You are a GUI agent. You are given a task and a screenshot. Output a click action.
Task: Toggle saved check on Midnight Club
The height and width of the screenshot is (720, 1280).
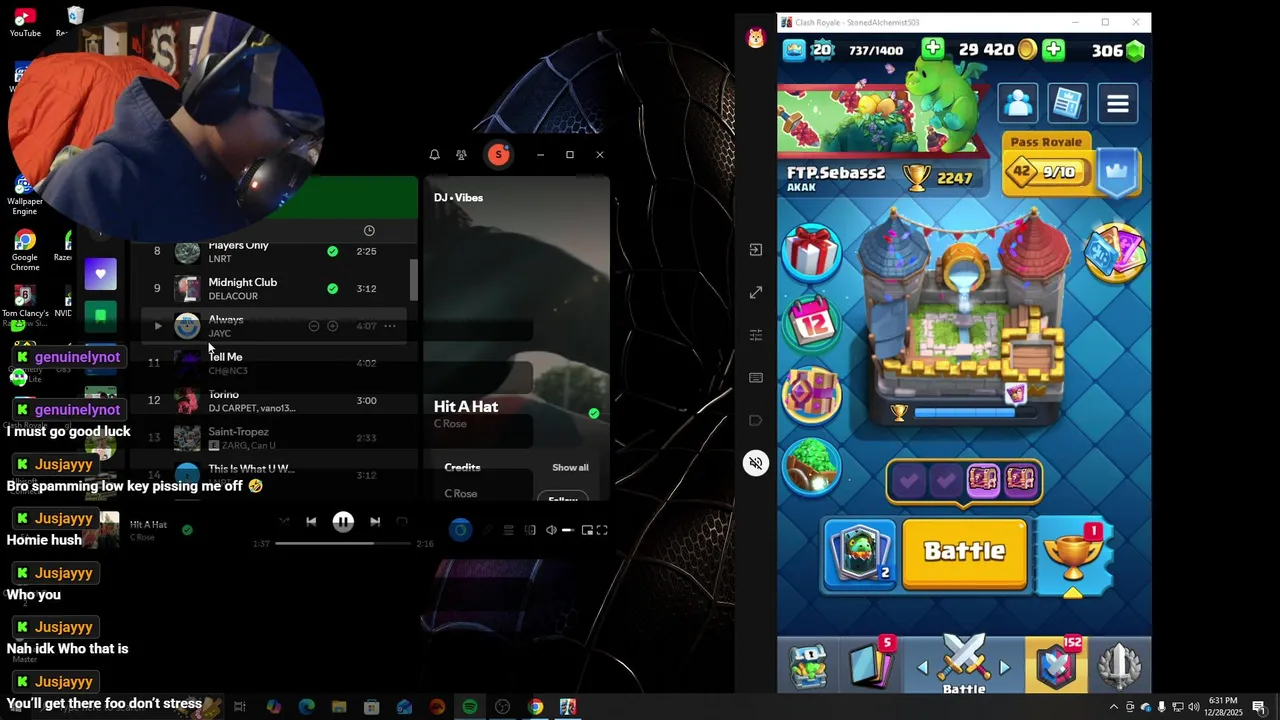pos(332,289)
